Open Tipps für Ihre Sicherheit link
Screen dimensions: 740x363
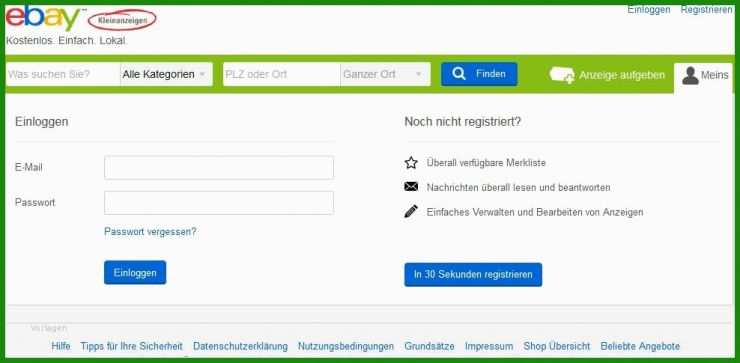coord(131,346)
